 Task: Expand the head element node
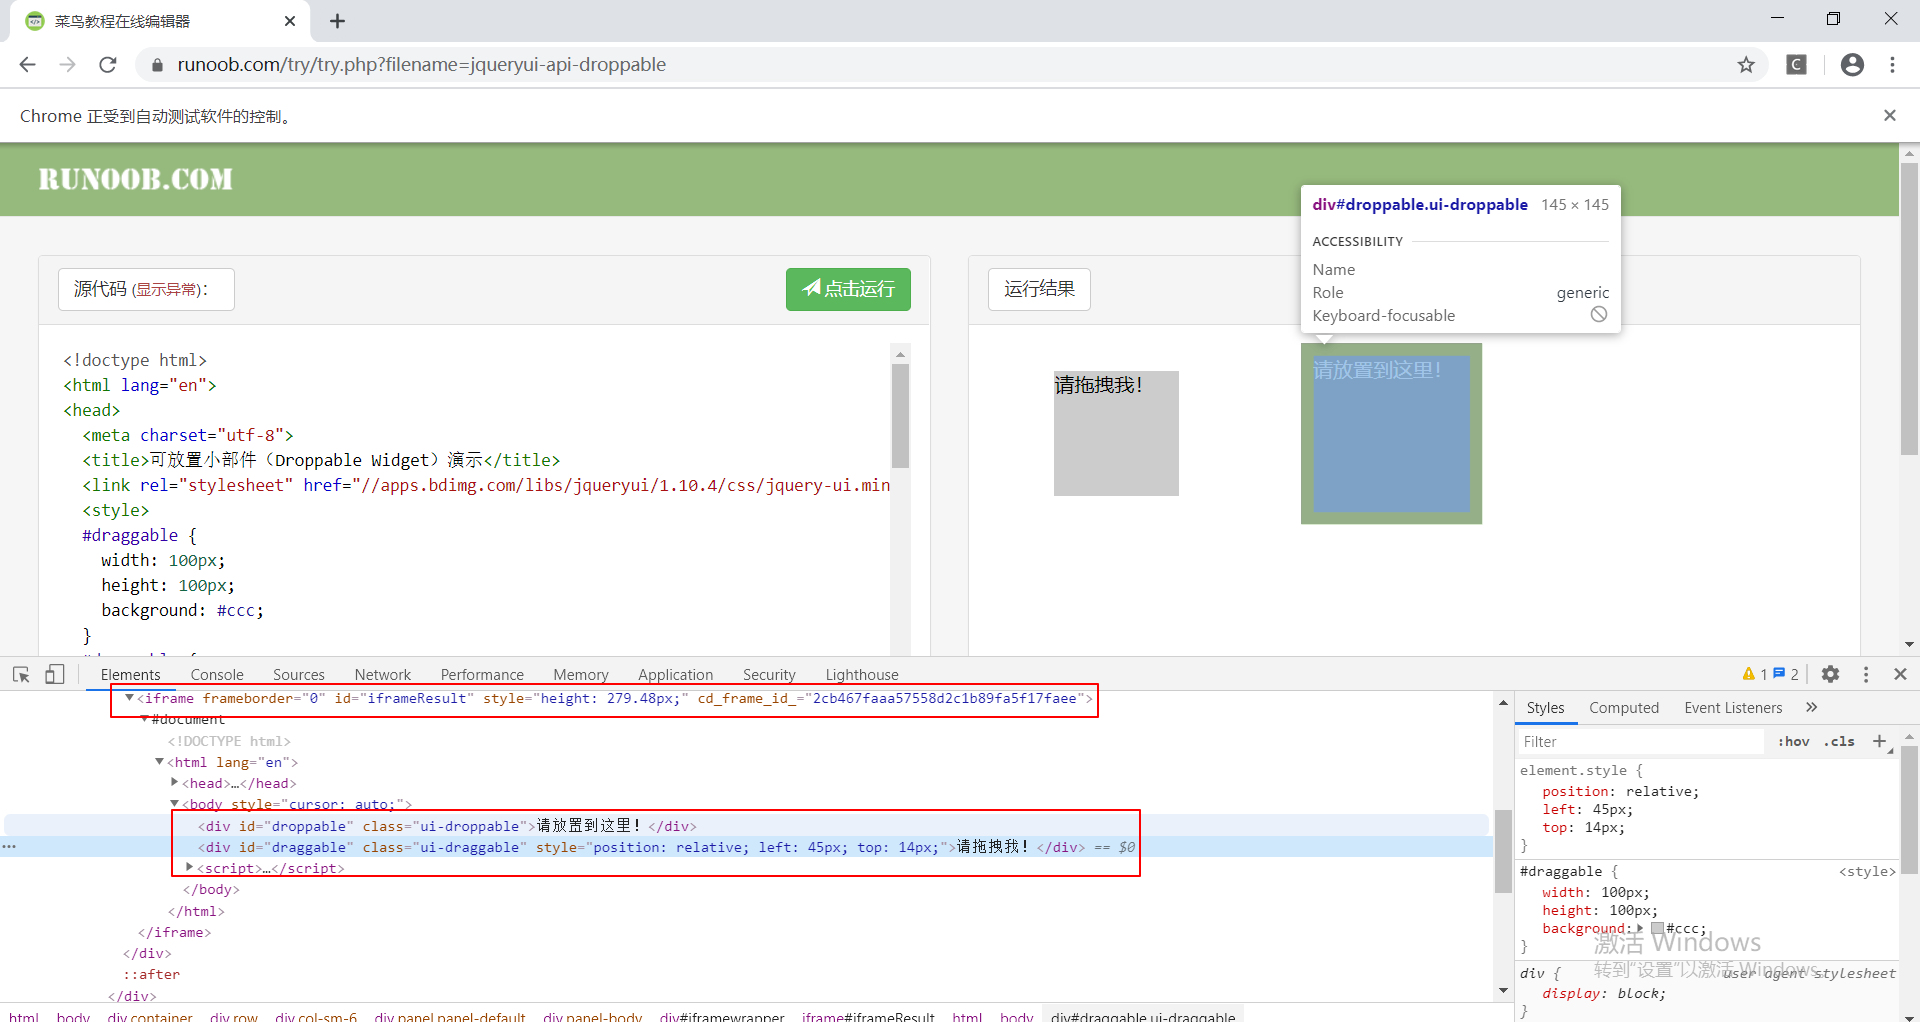[x=174, y=783]
